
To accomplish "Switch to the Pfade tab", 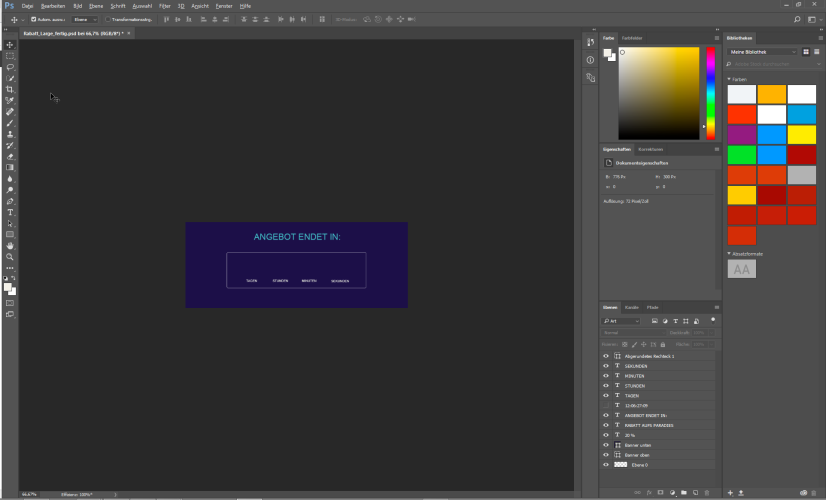I will (653, 307).
